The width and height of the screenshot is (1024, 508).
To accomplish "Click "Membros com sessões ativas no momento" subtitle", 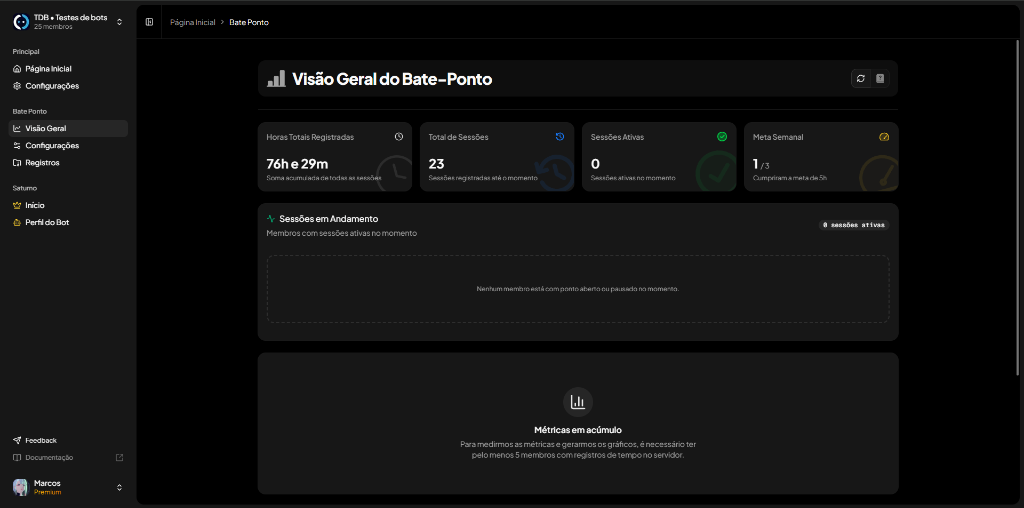I will pos(342,233).
